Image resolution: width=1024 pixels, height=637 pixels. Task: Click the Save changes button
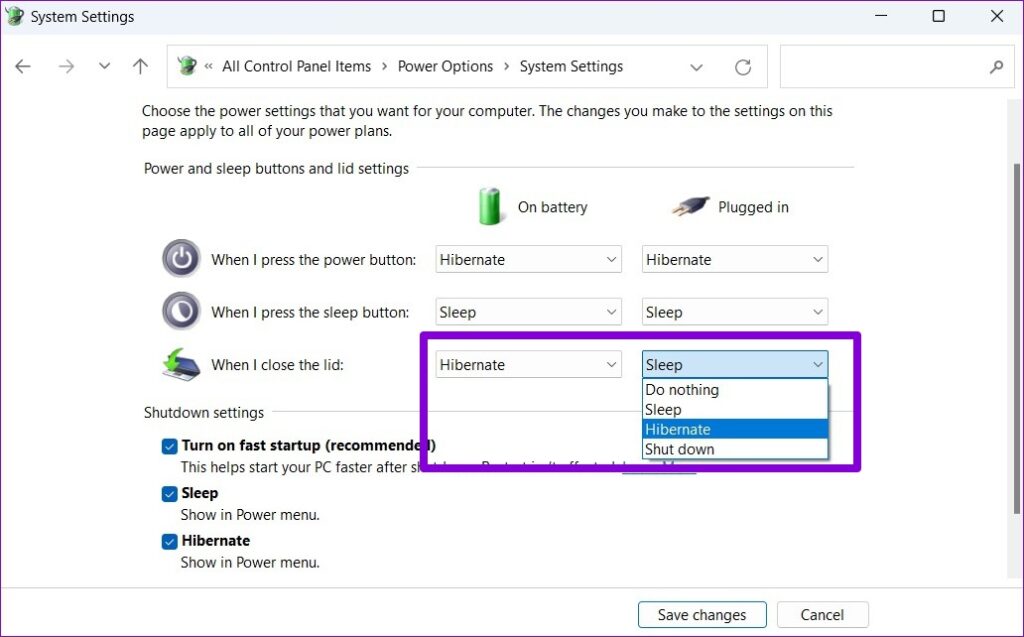(701, 614)
